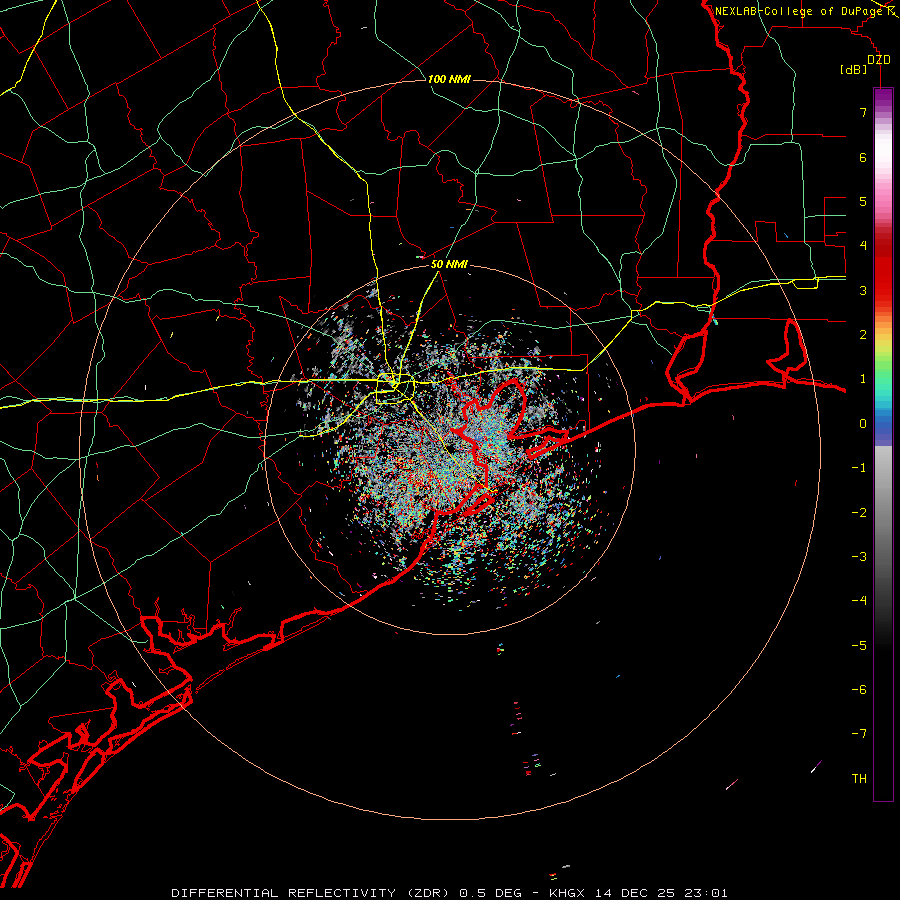Click the "-4" value on the dB scale
Screen dimensions: 900x900
pos(859,601)
